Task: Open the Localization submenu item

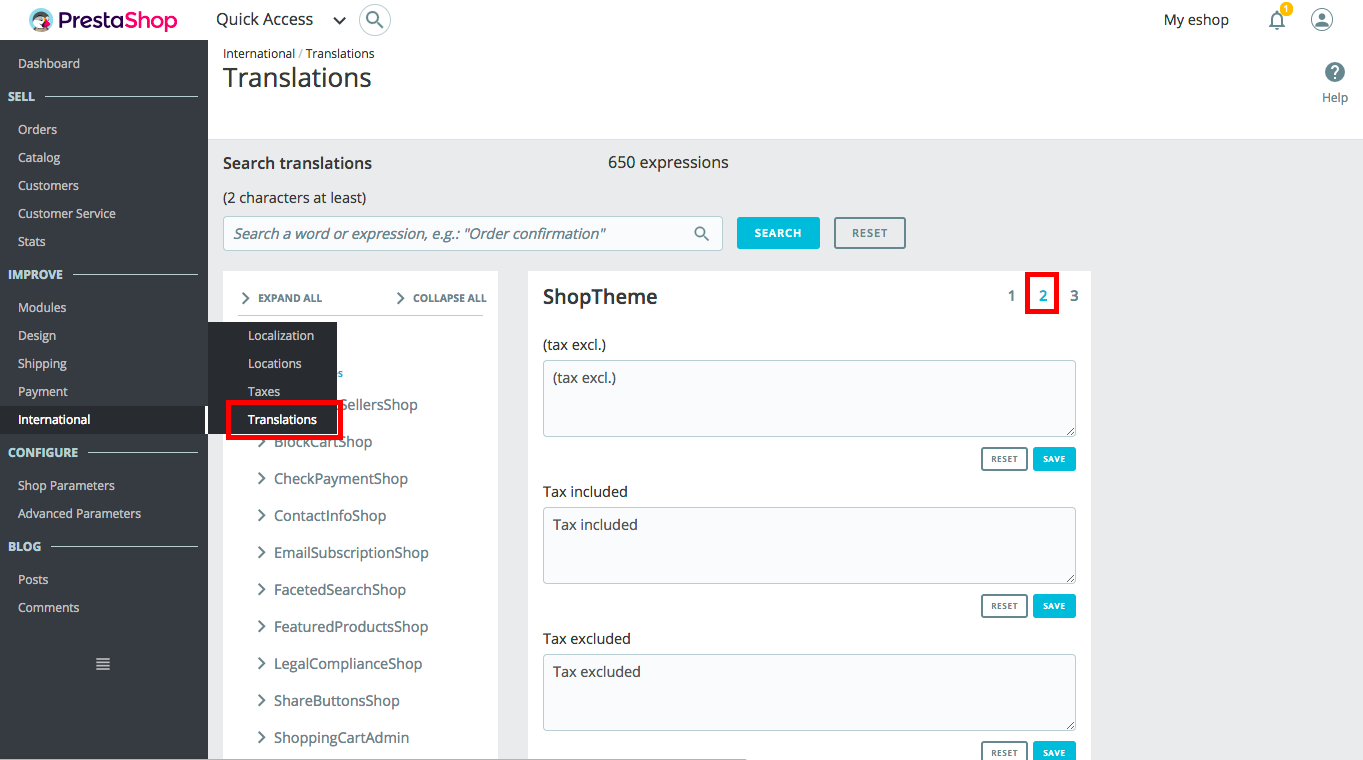Action: tap(281, 336)
